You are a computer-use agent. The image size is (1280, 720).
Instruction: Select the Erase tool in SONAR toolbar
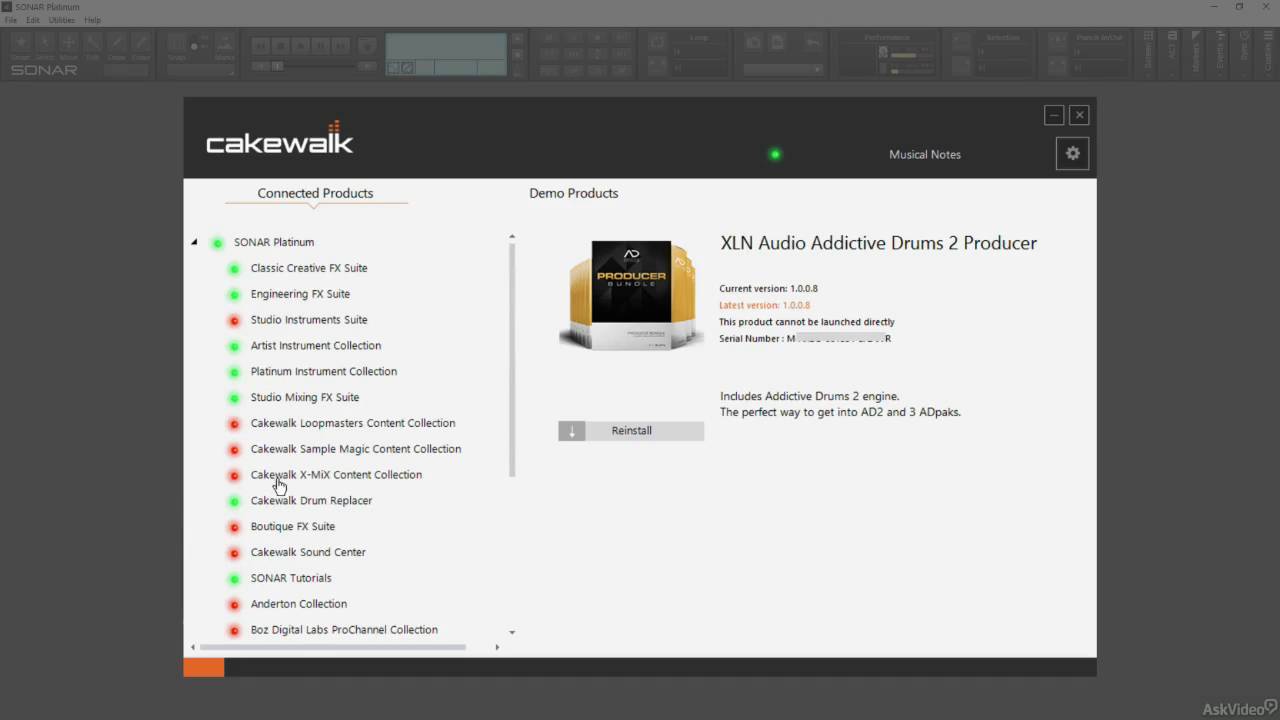pyautogui.click(x=141, y=43)
